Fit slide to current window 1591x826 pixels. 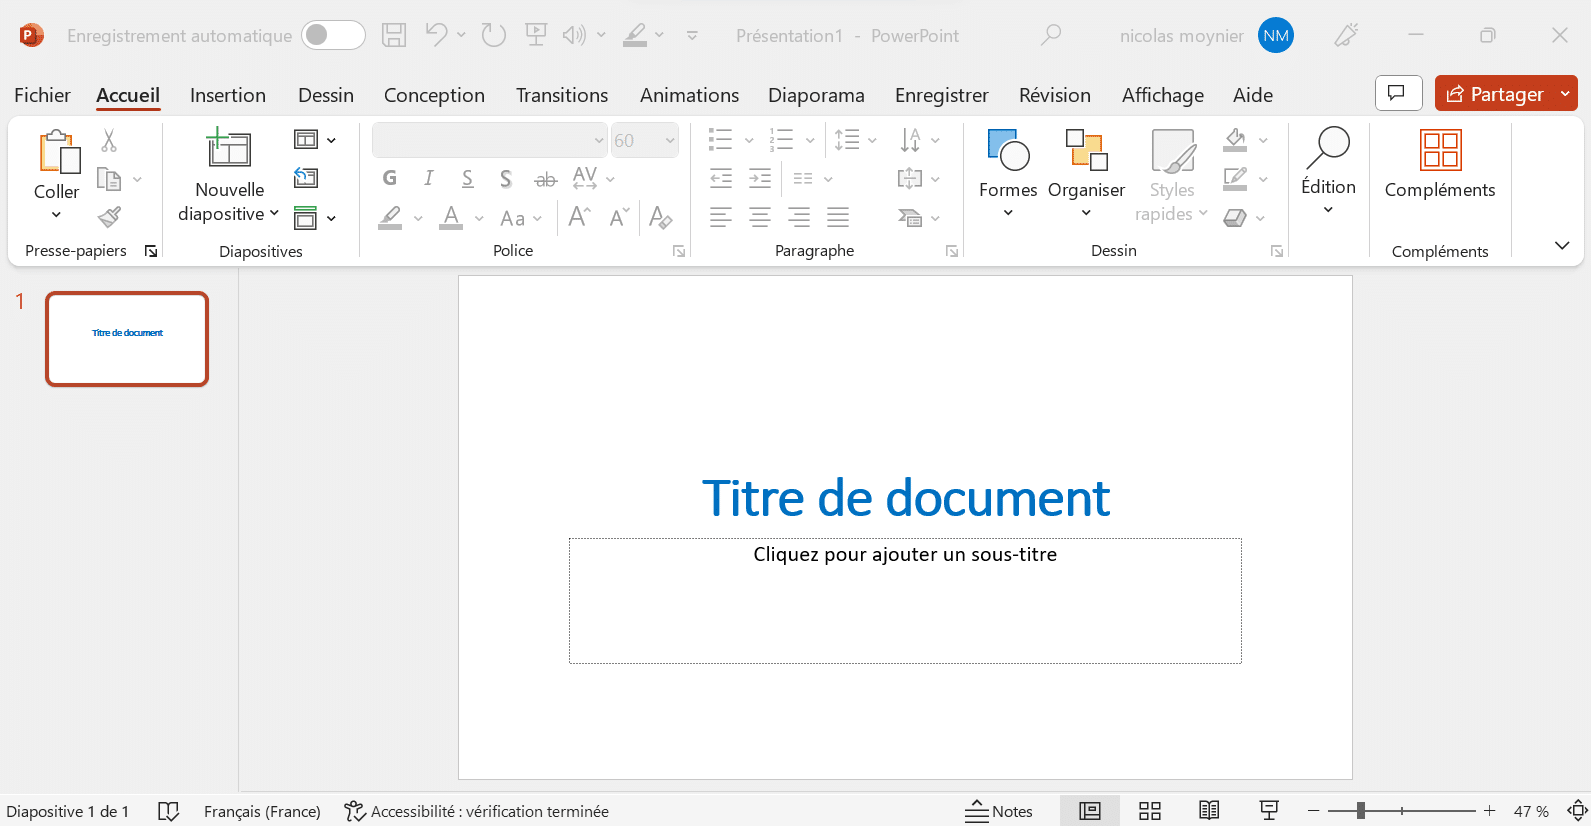coord(1577,811)
